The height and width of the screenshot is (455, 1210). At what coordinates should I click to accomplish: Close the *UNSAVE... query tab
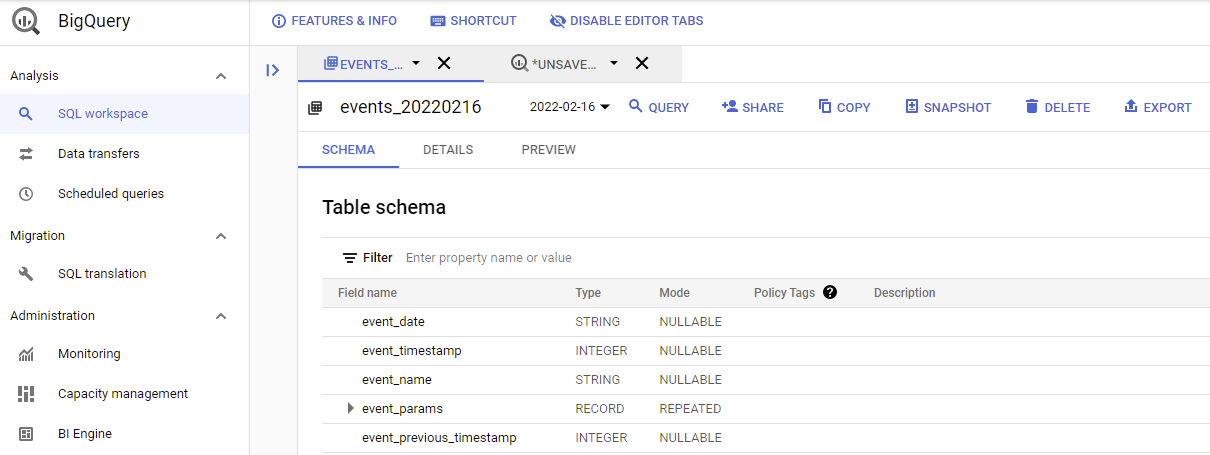point(642,63)
